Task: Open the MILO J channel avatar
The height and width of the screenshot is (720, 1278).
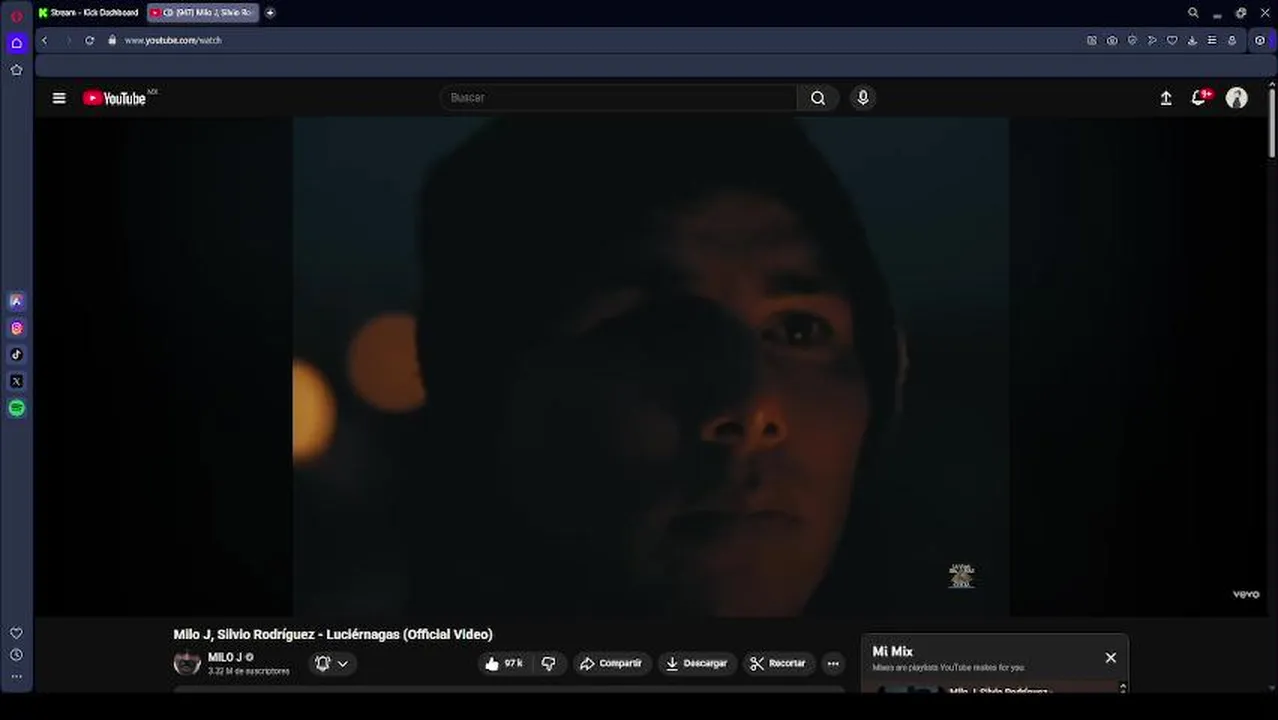Action: 187,663
